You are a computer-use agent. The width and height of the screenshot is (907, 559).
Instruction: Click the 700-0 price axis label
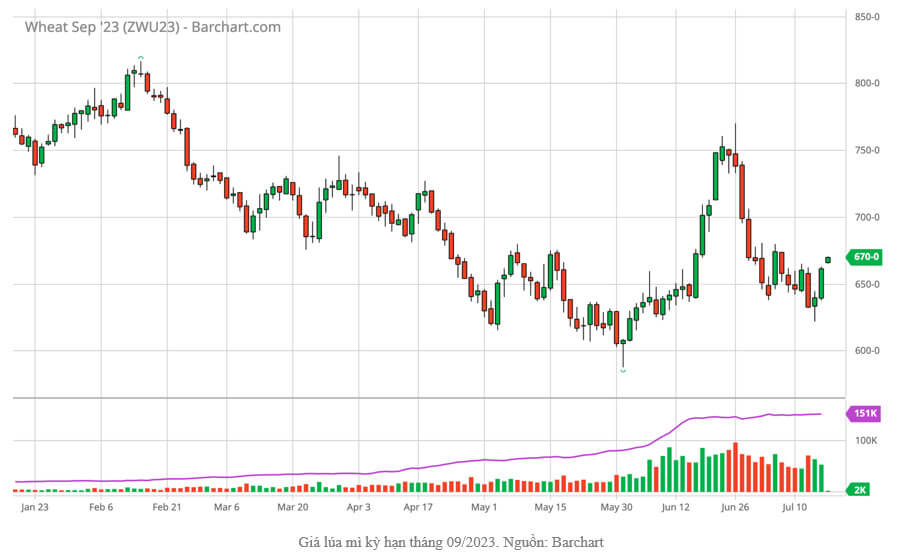tap(867, 218)
